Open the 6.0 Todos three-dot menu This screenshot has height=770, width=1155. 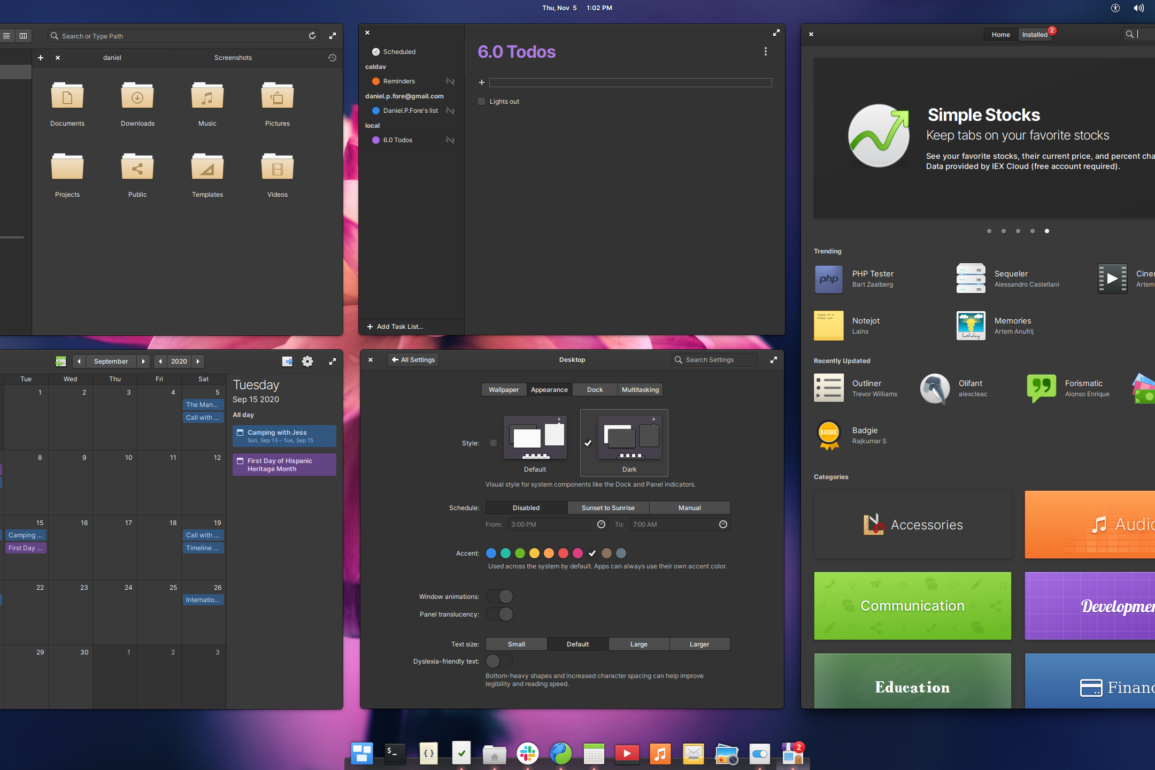click(x=766, y=52)
